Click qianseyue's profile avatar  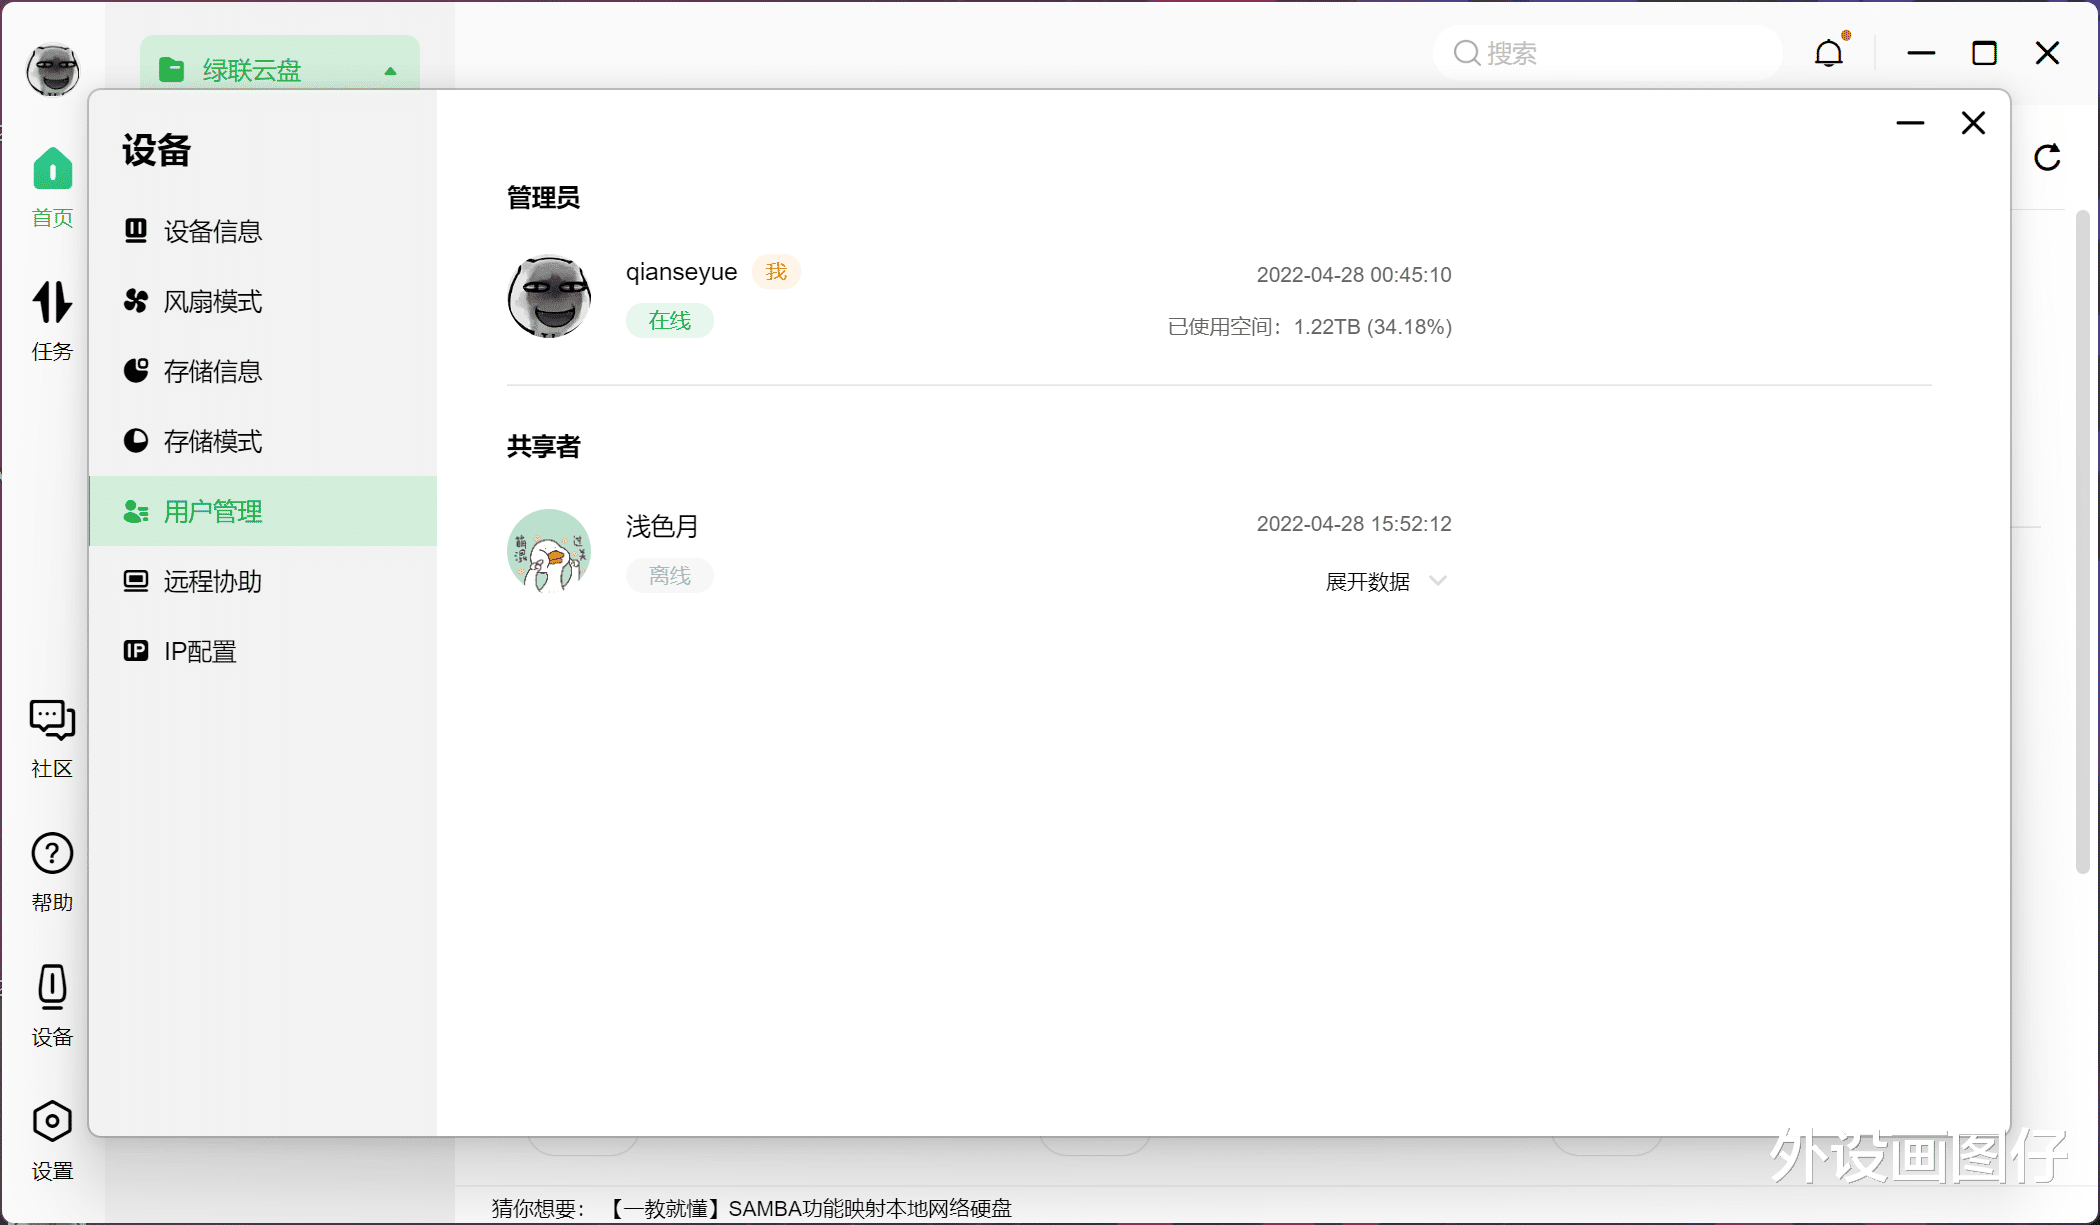click(x=549, y=297)
